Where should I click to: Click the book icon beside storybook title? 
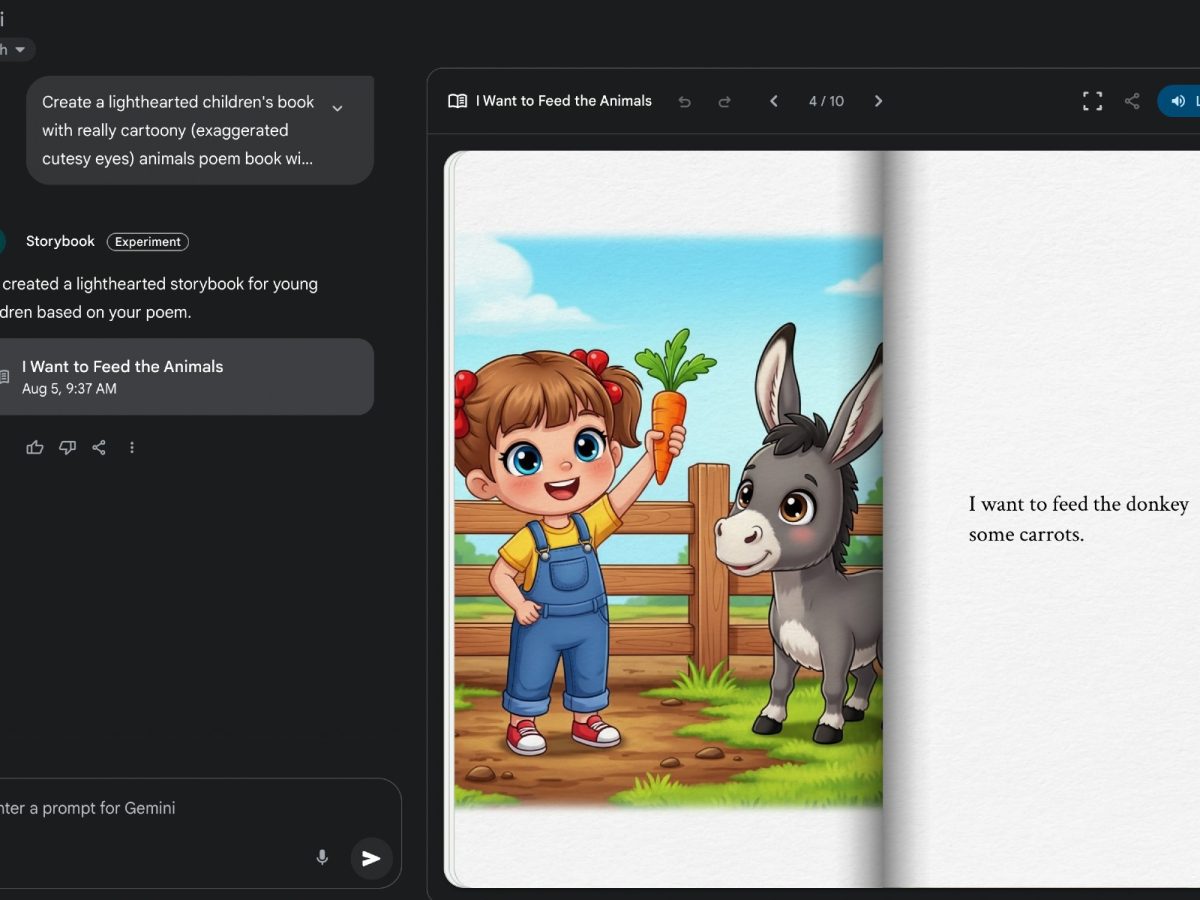pyautogui.click(x=457, y=101)
